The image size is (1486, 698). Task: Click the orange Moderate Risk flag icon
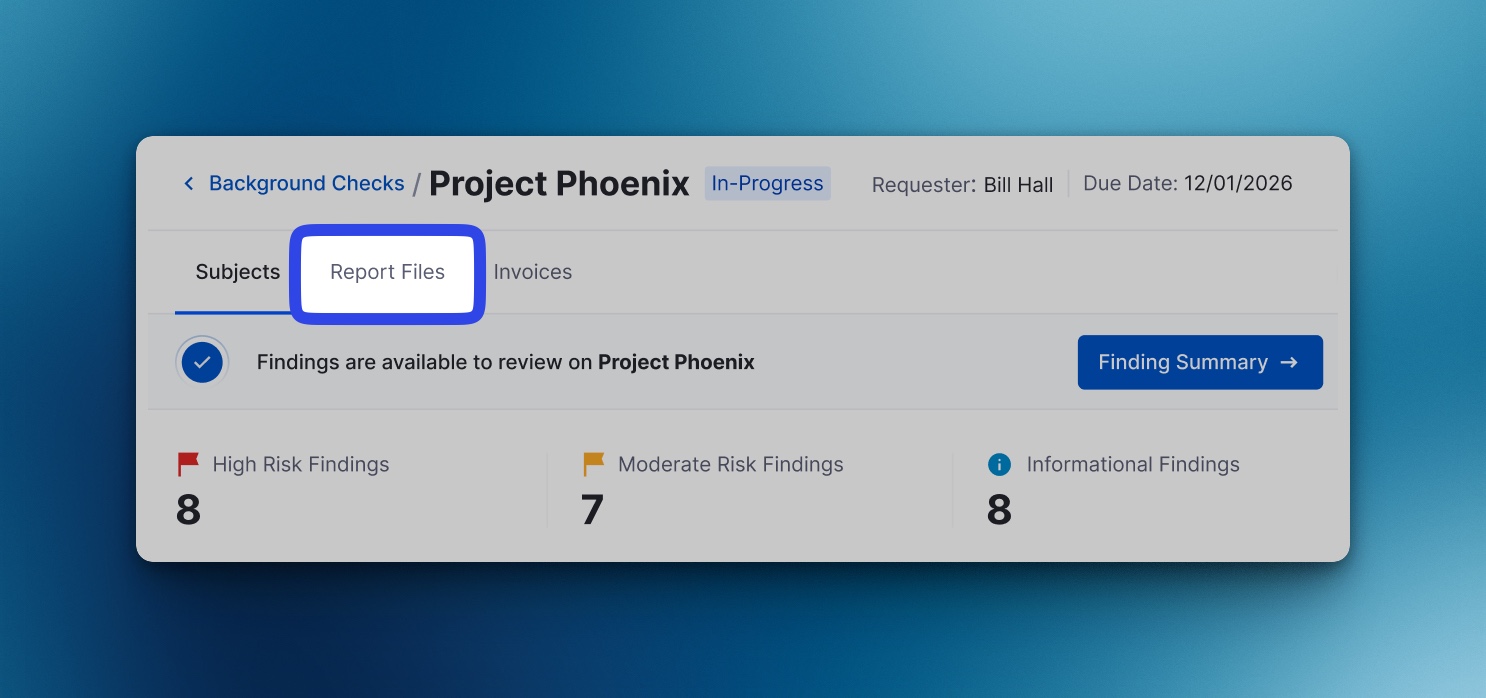pos(594,464)
